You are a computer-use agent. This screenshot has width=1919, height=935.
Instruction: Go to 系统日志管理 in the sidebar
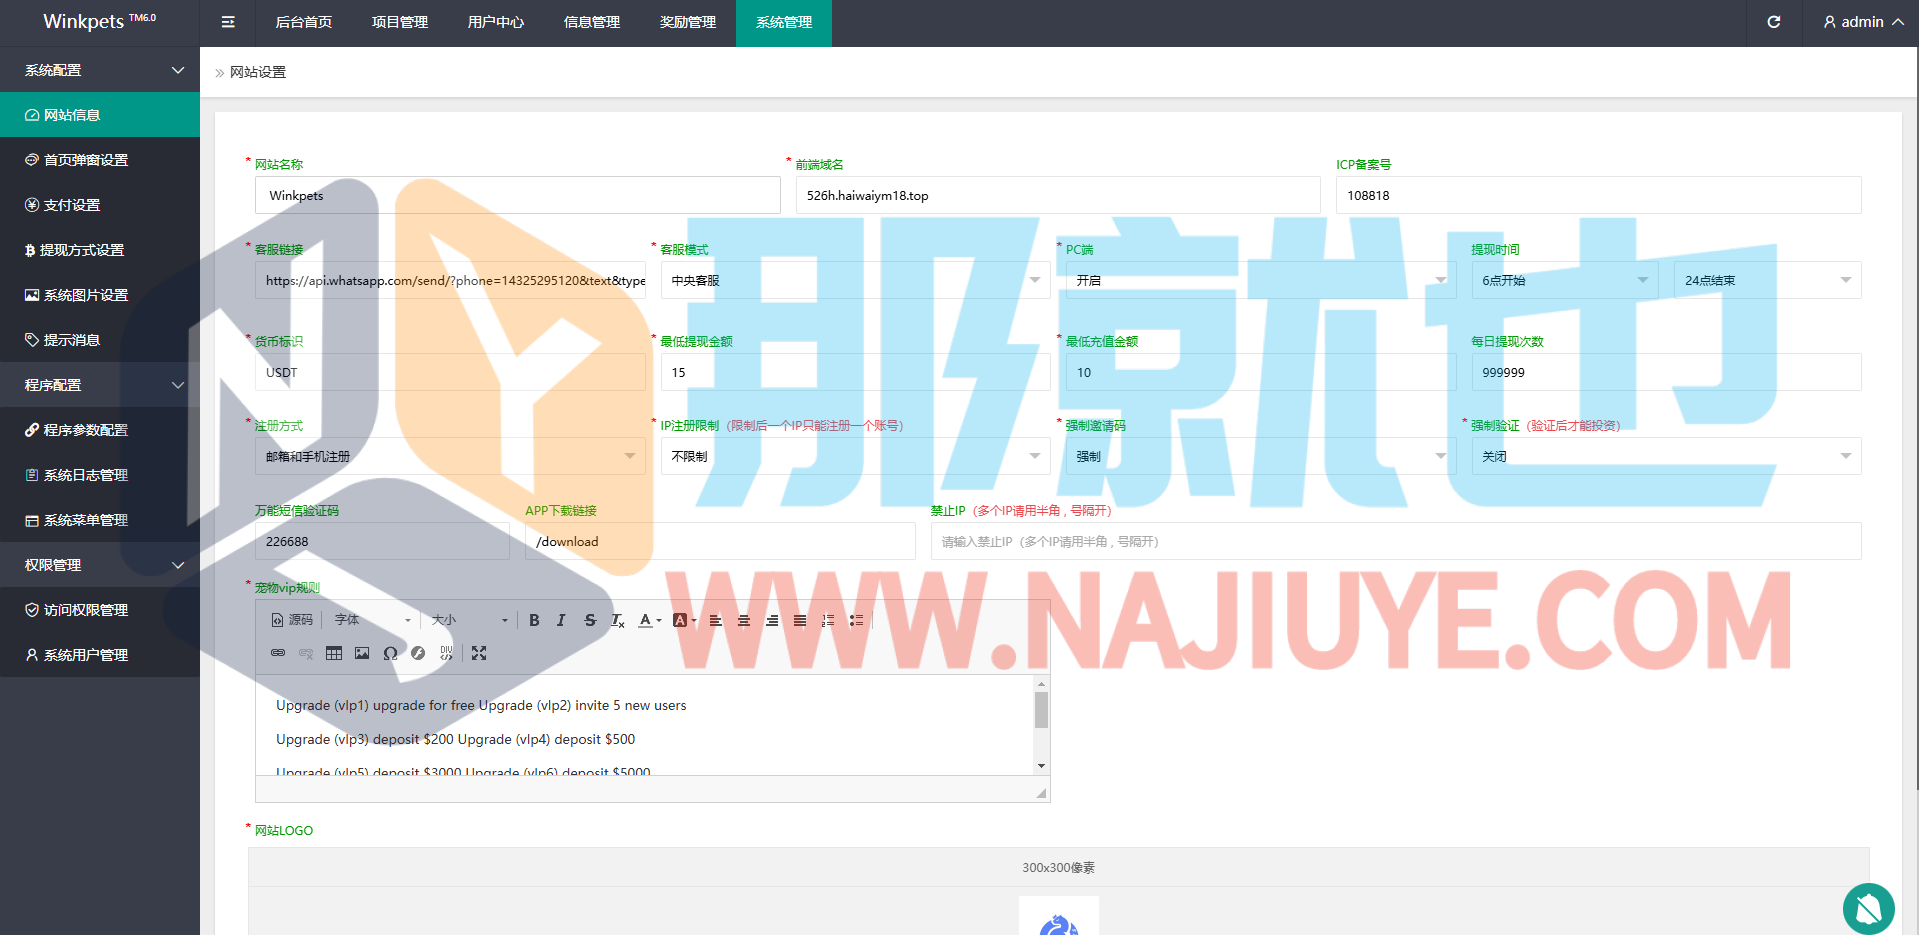point(86,475)
